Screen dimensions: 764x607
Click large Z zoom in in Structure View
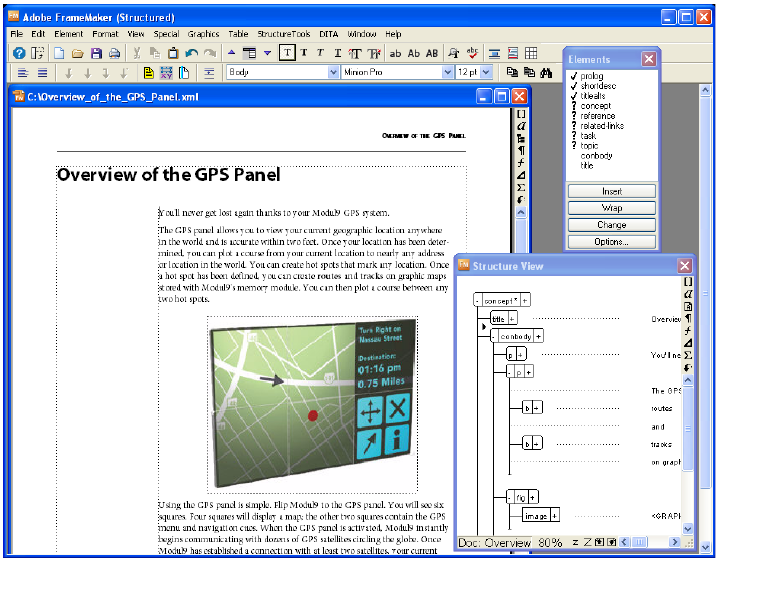click(x=587, y=542)
